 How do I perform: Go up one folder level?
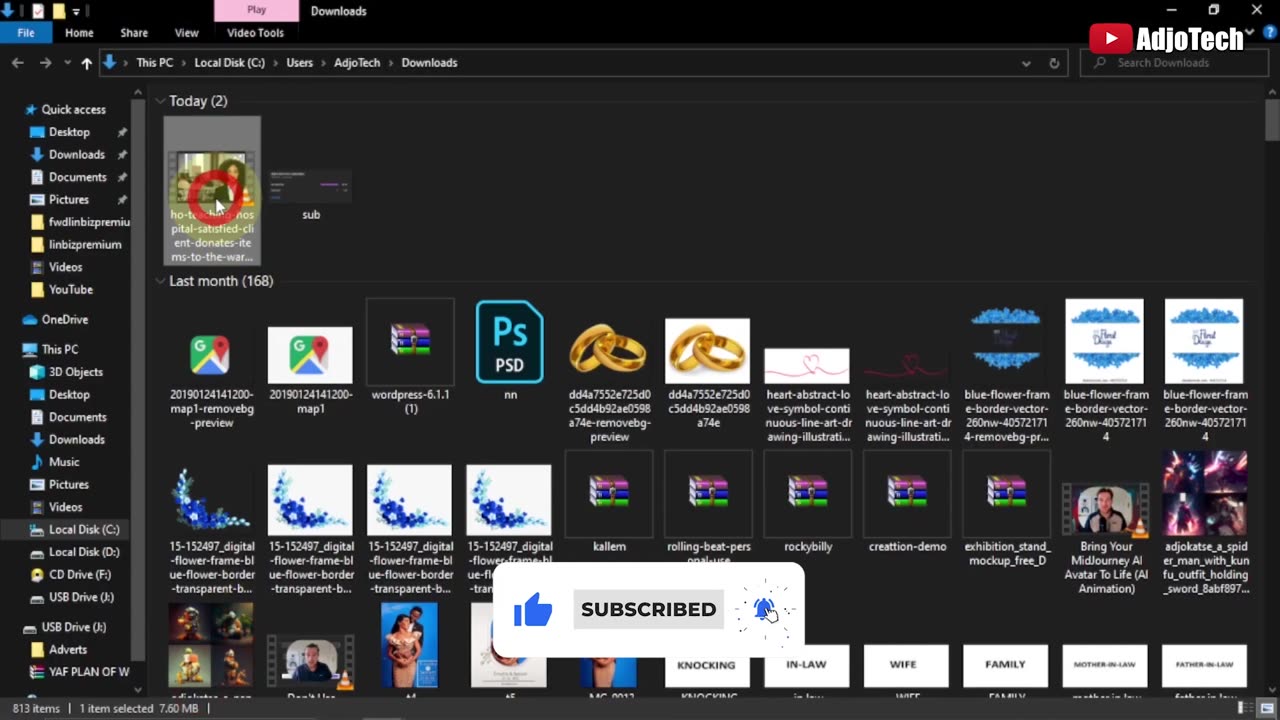coord(86,63)
